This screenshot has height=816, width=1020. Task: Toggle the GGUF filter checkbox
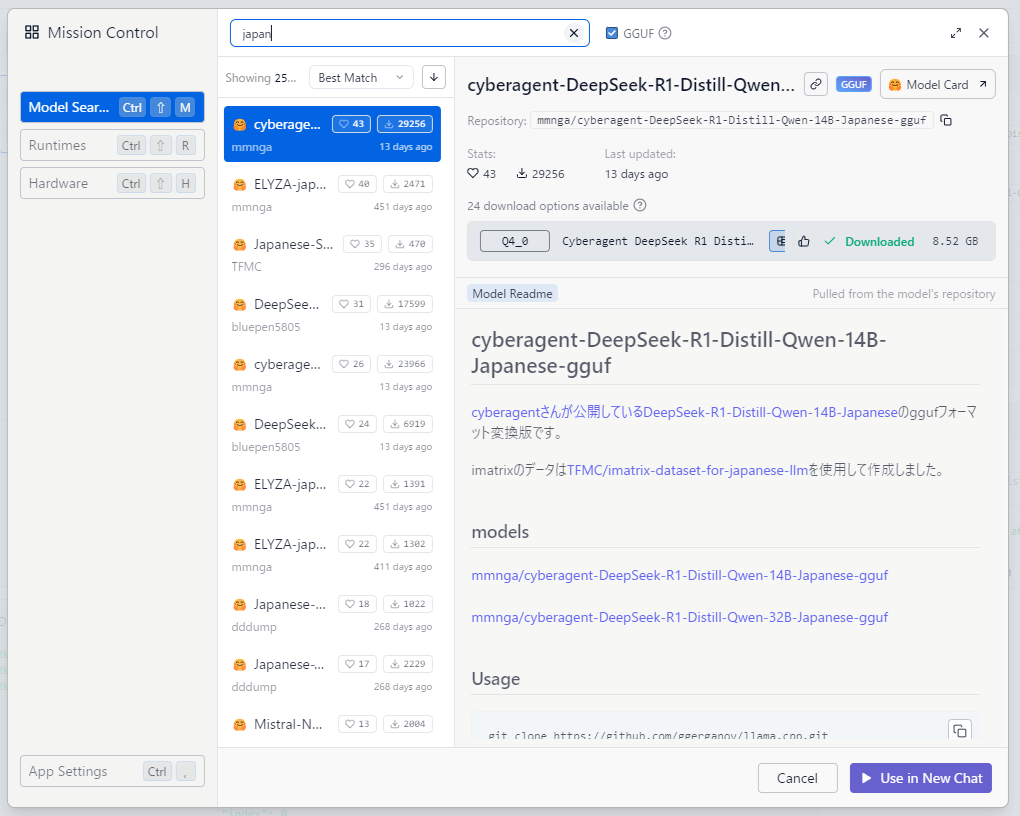(611, 33)
